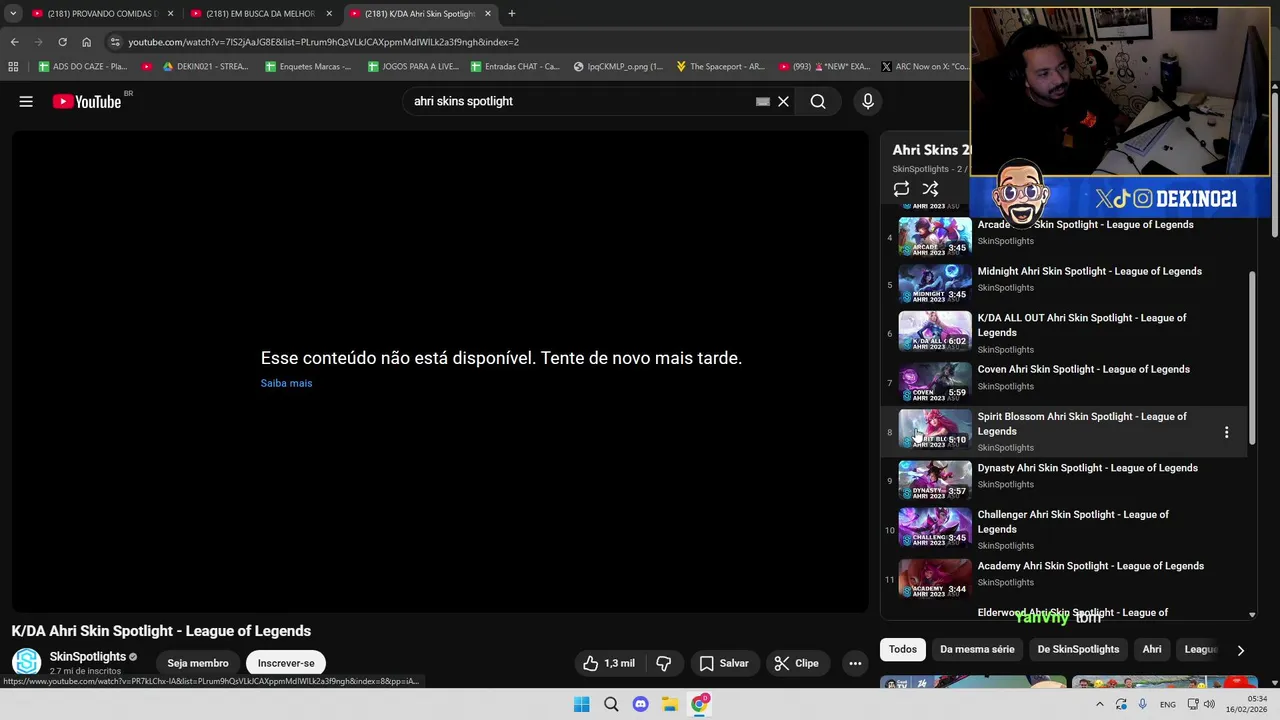Show hidden tray icons chevron

(x=1100, y=704)
